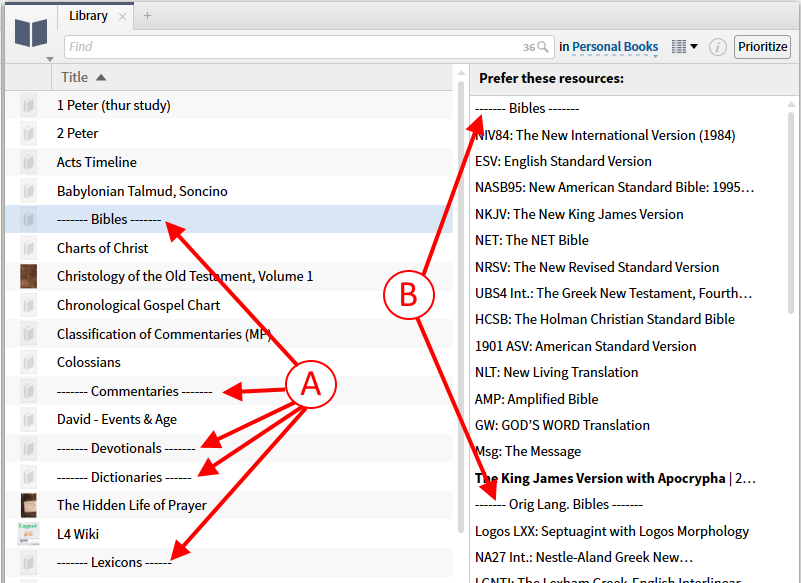Image resolution: width=801 pixels, height=583 pixels.
Task: Select ESV: English Standard Version entry
Action: click(563, 161)
